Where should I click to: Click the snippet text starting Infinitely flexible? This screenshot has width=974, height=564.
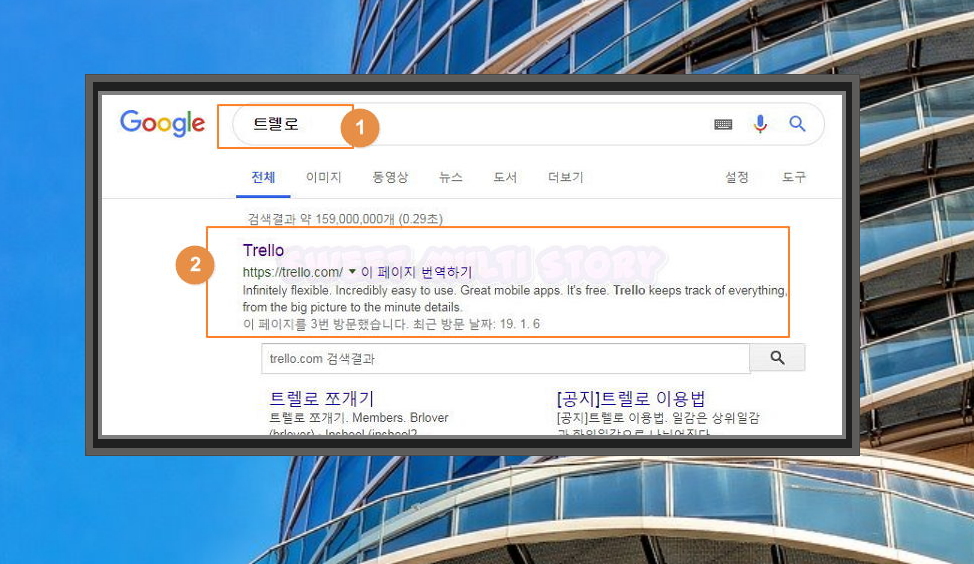[514, 299]
